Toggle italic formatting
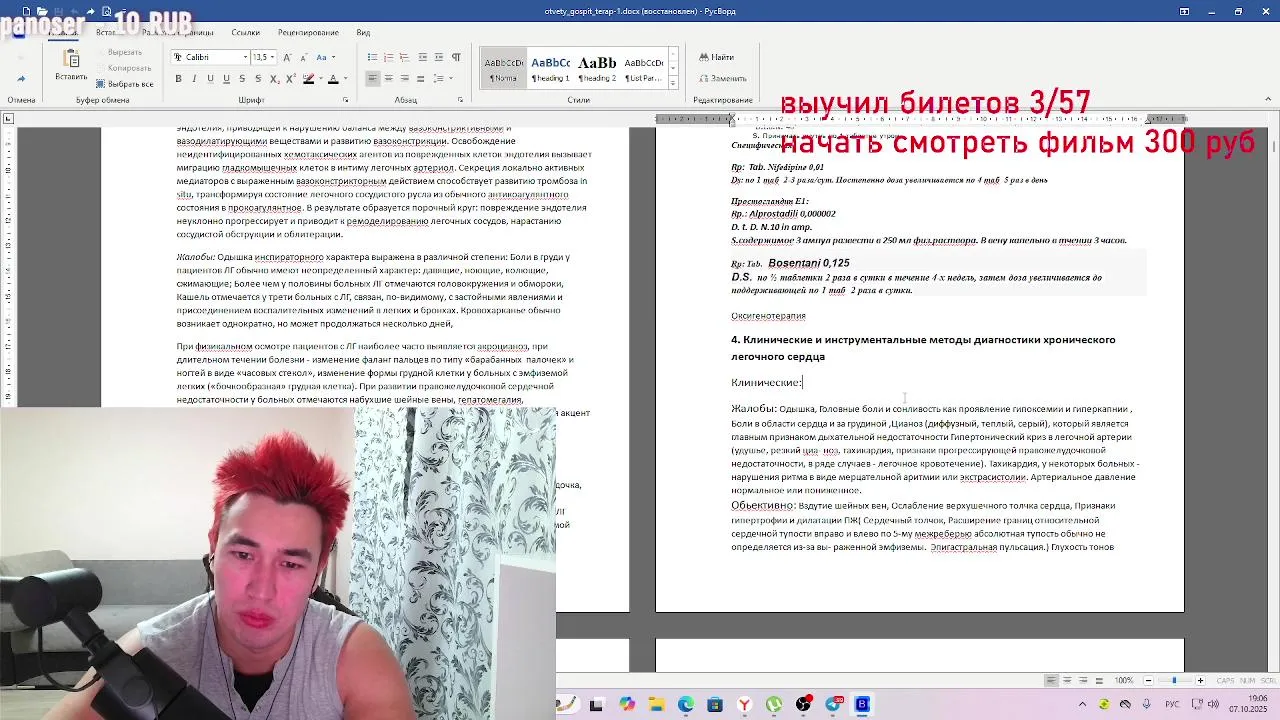Image resolution: width=1280 pixels, height=720 pixels. tap(194, 79)
